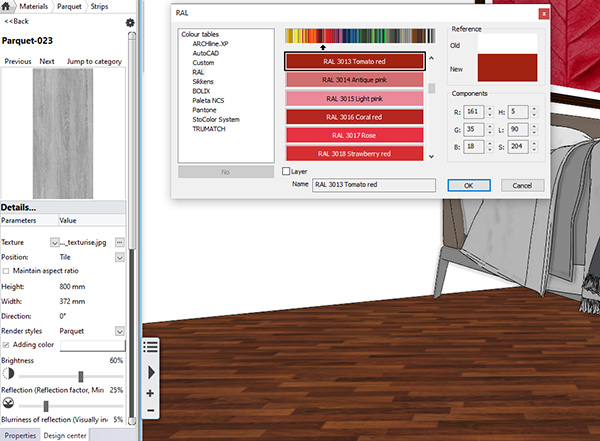Expand the Render styles Parquet dropdown

(119, 331)
